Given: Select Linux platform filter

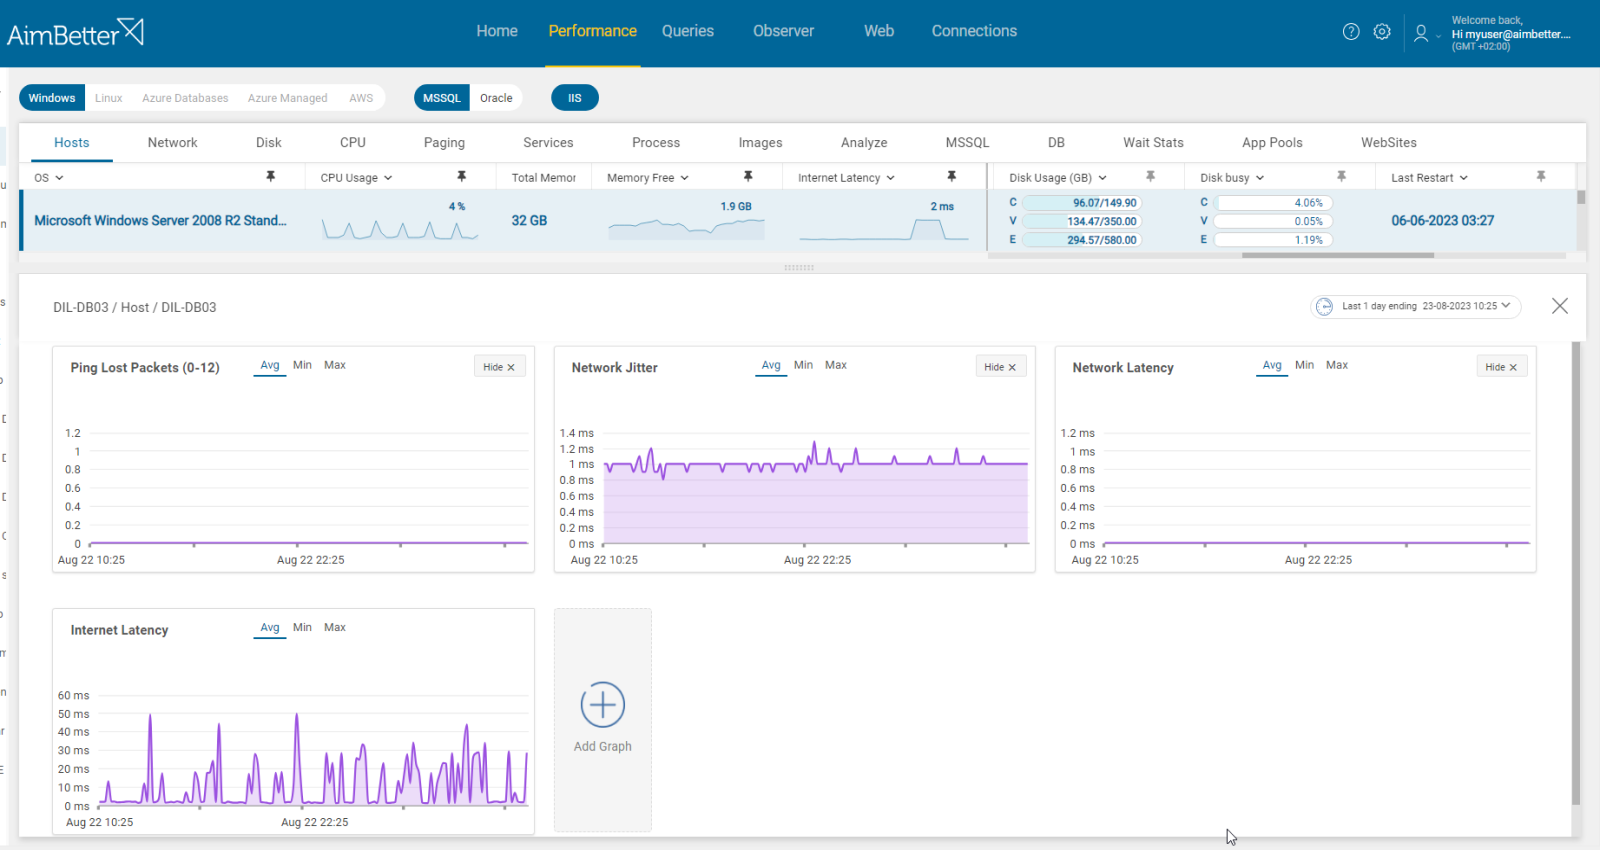Looking at the screenshot, I should point(109,98).
